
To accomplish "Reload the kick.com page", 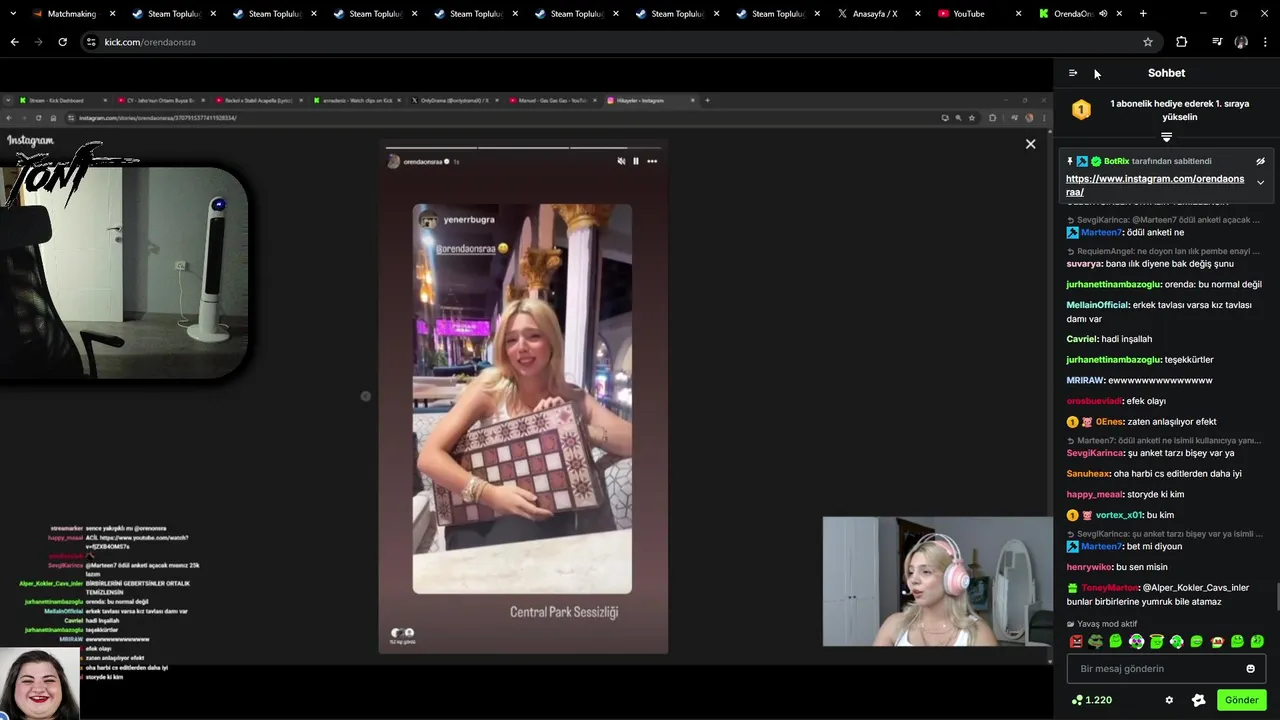I will click(62, 42).
